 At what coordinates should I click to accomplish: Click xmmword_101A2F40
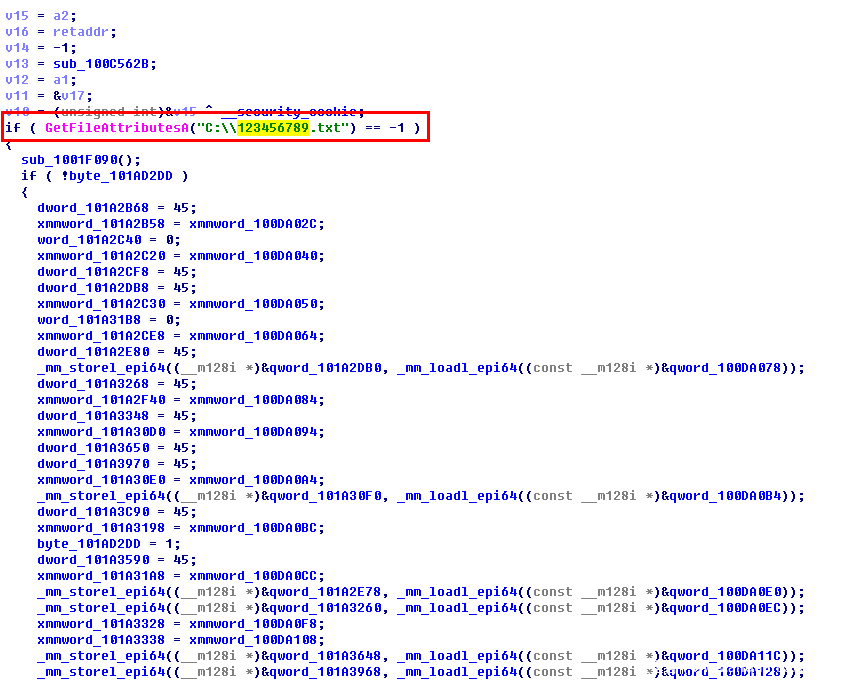pyautogui.click(x=101, y=400)
